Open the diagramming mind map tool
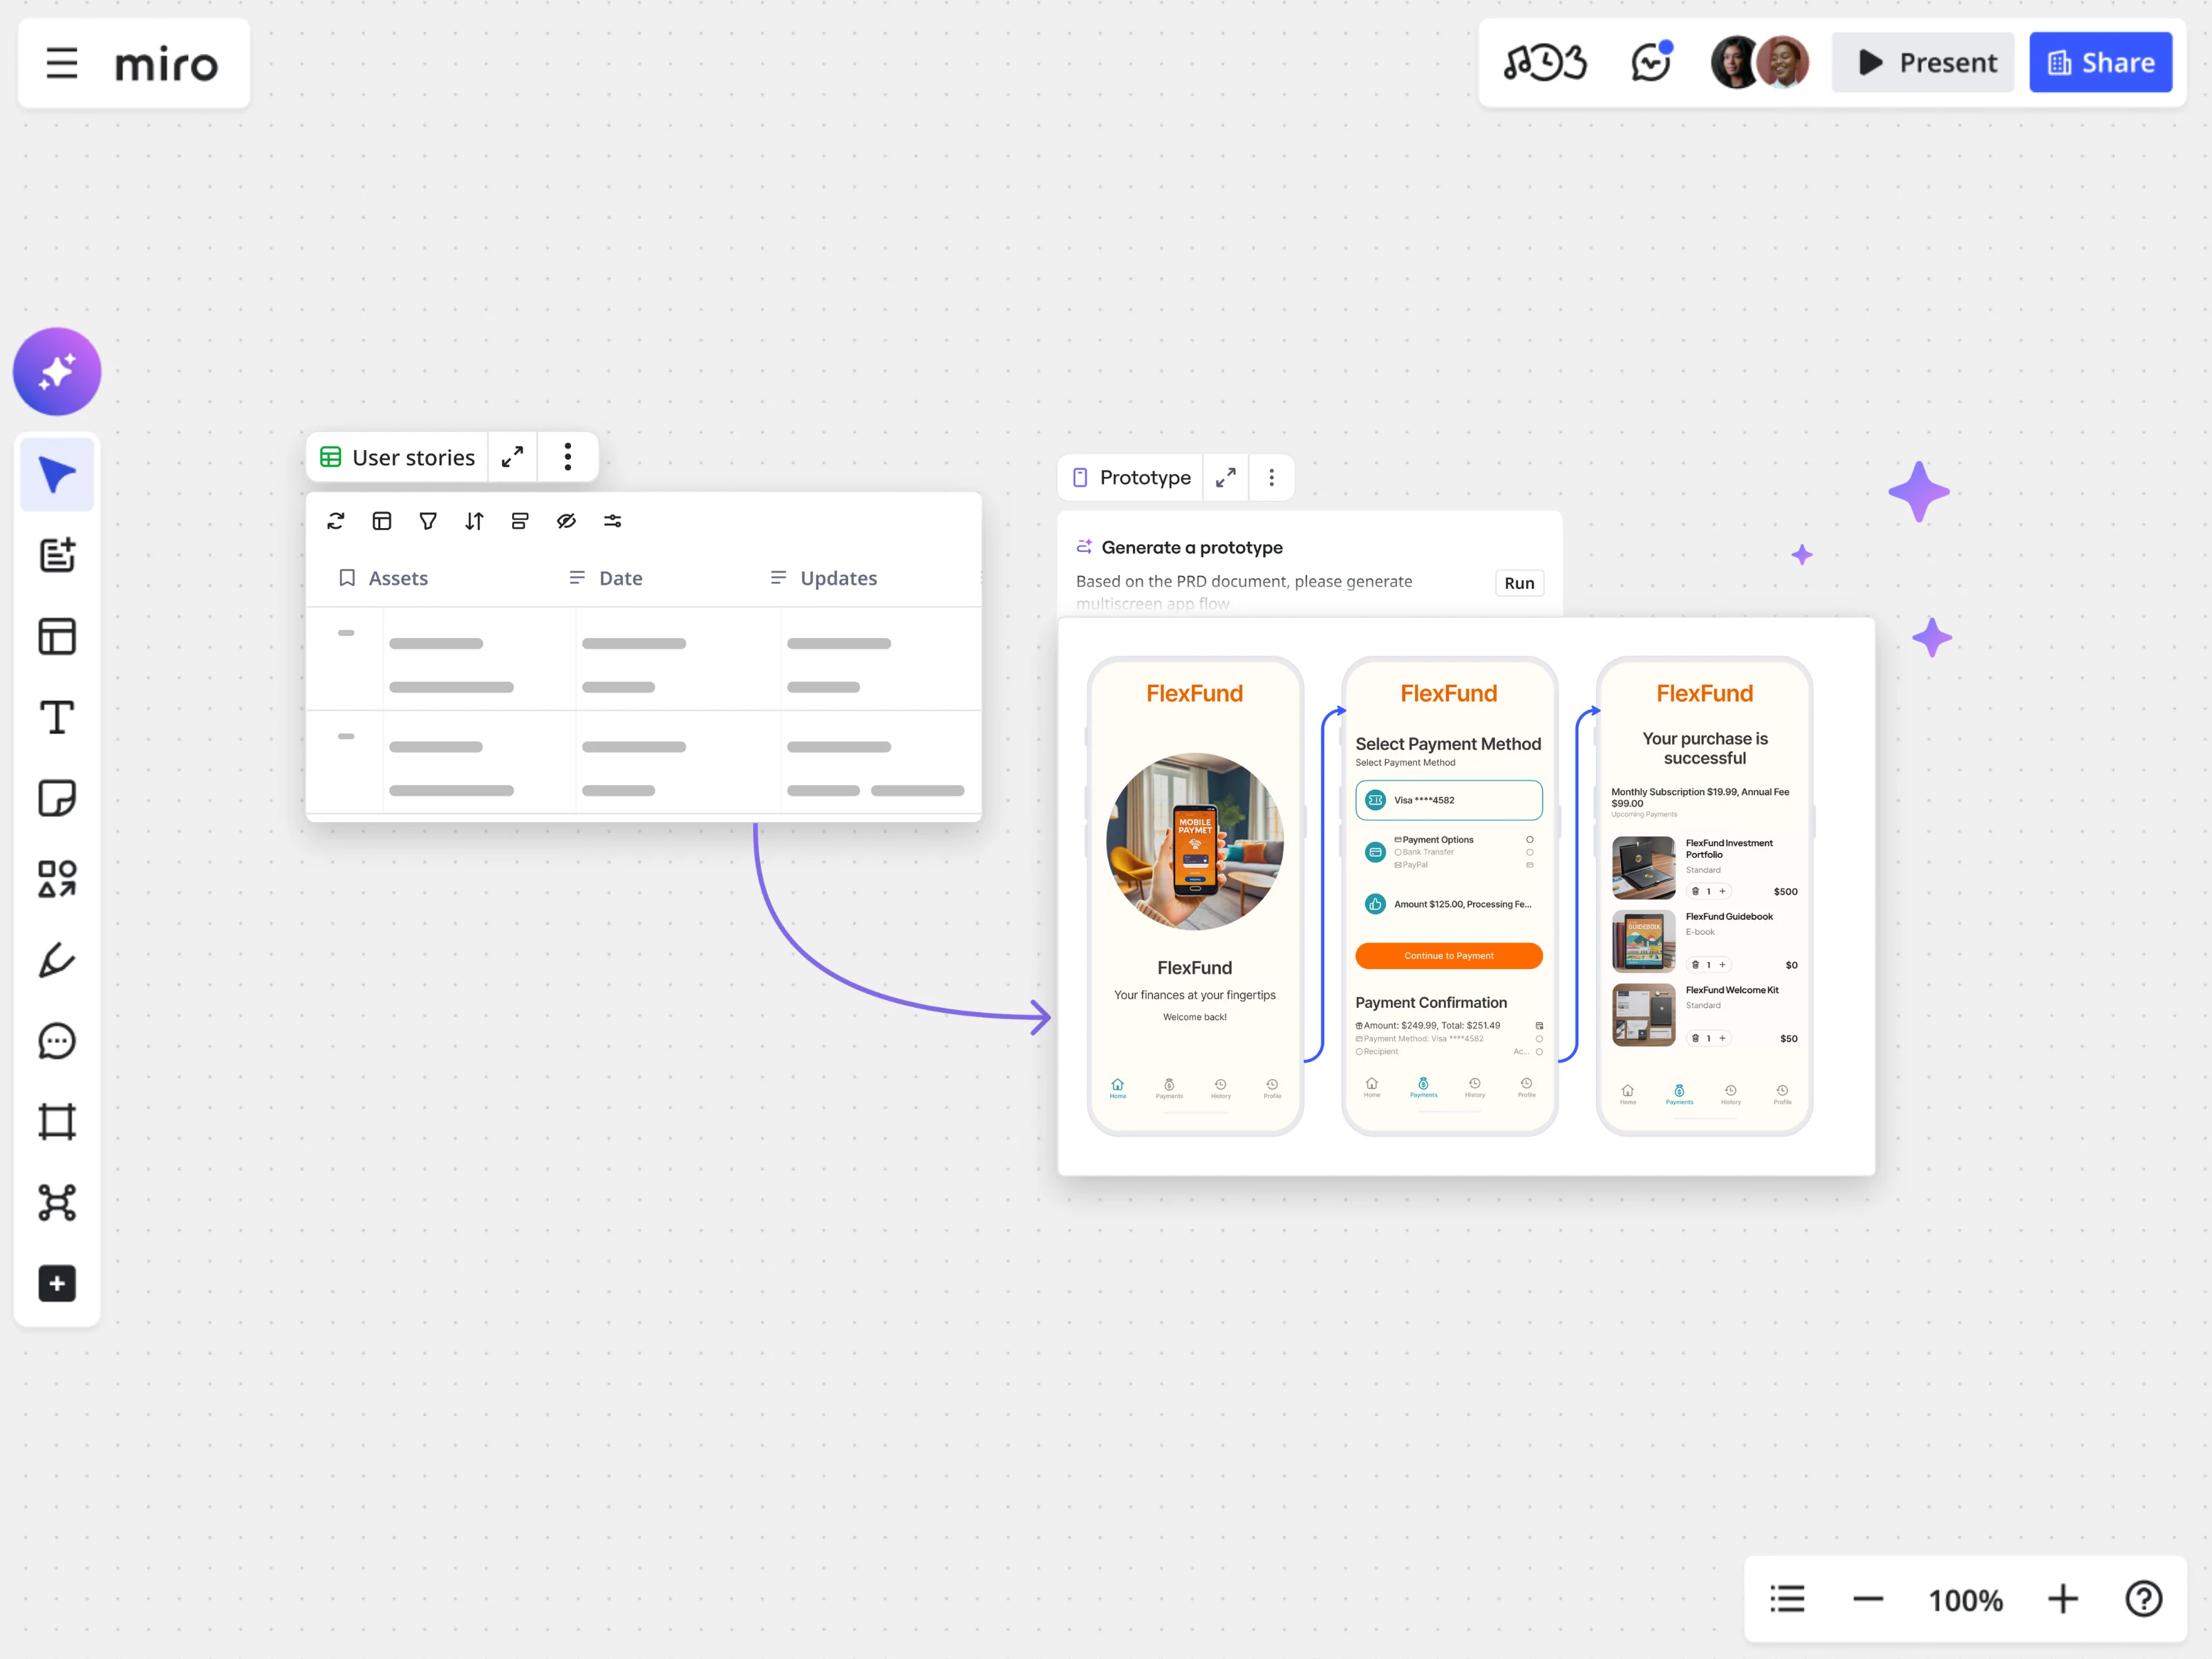 click(57, 1203)
